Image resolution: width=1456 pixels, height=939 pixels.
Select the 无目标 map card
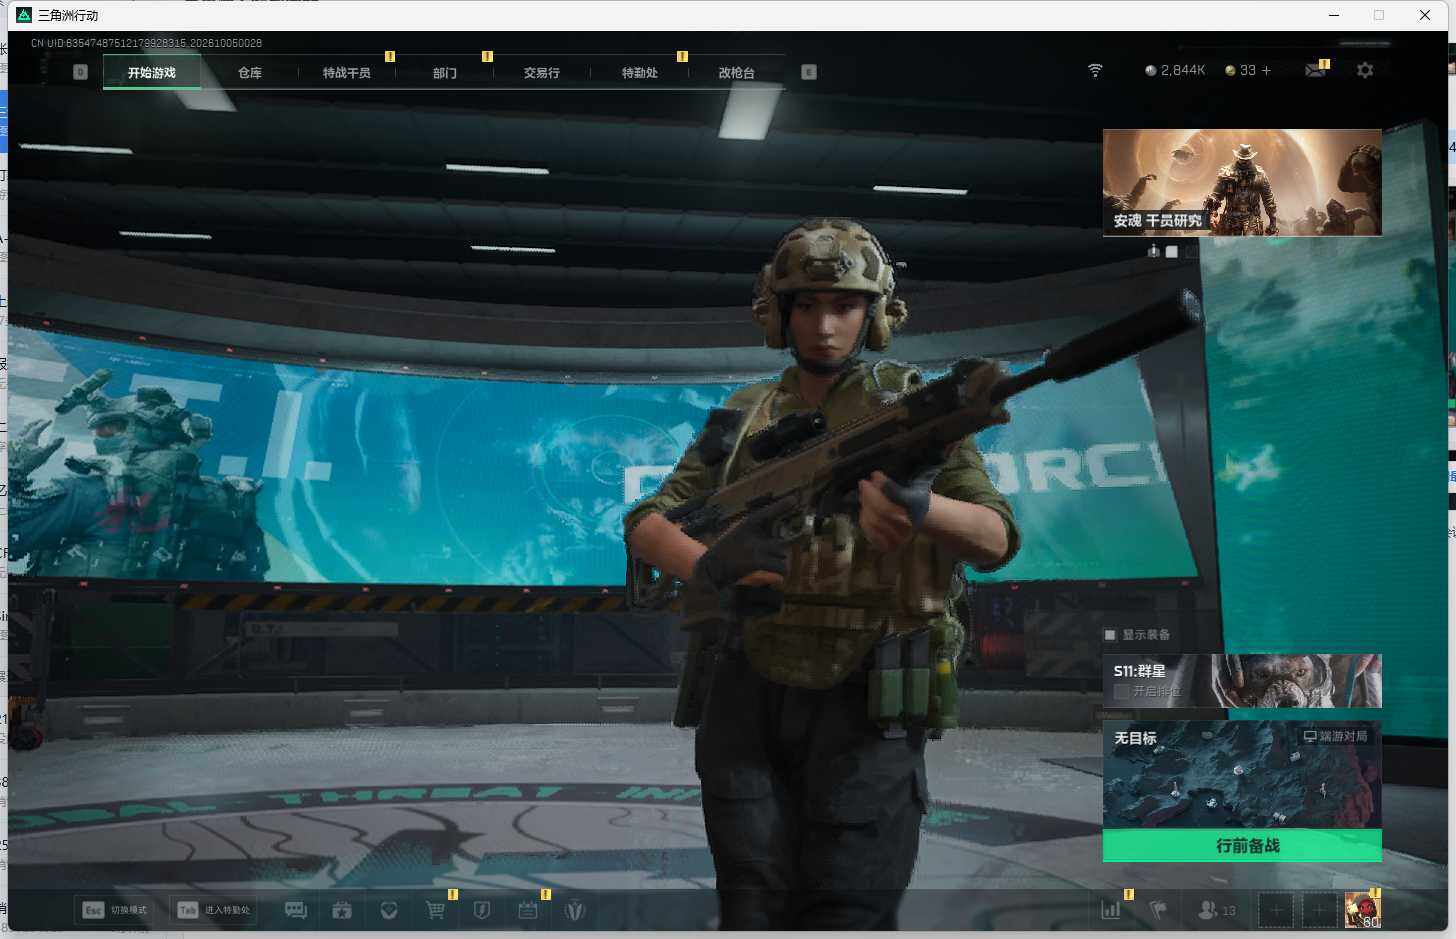point(1242,775)
